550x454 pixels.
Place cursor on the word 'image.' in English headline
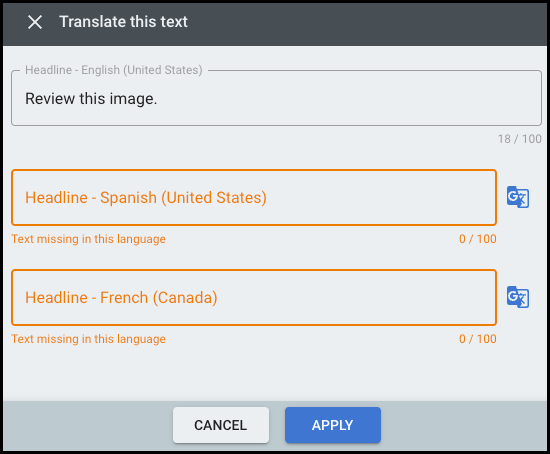click(133, 99)
